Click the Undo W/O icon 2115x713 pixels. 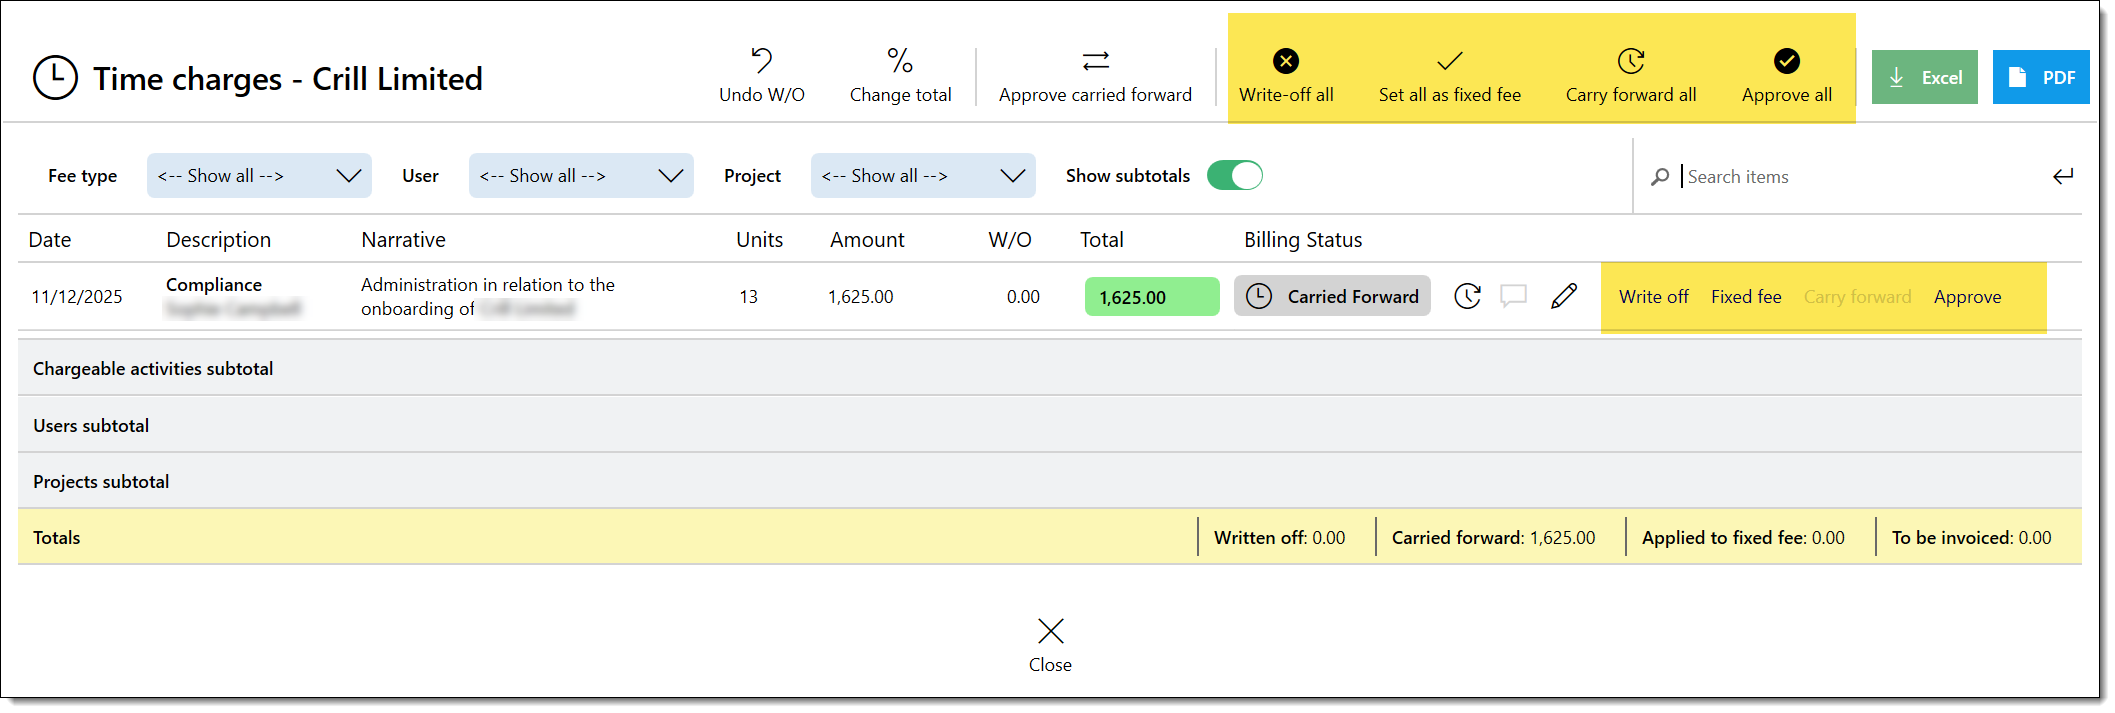761,62
